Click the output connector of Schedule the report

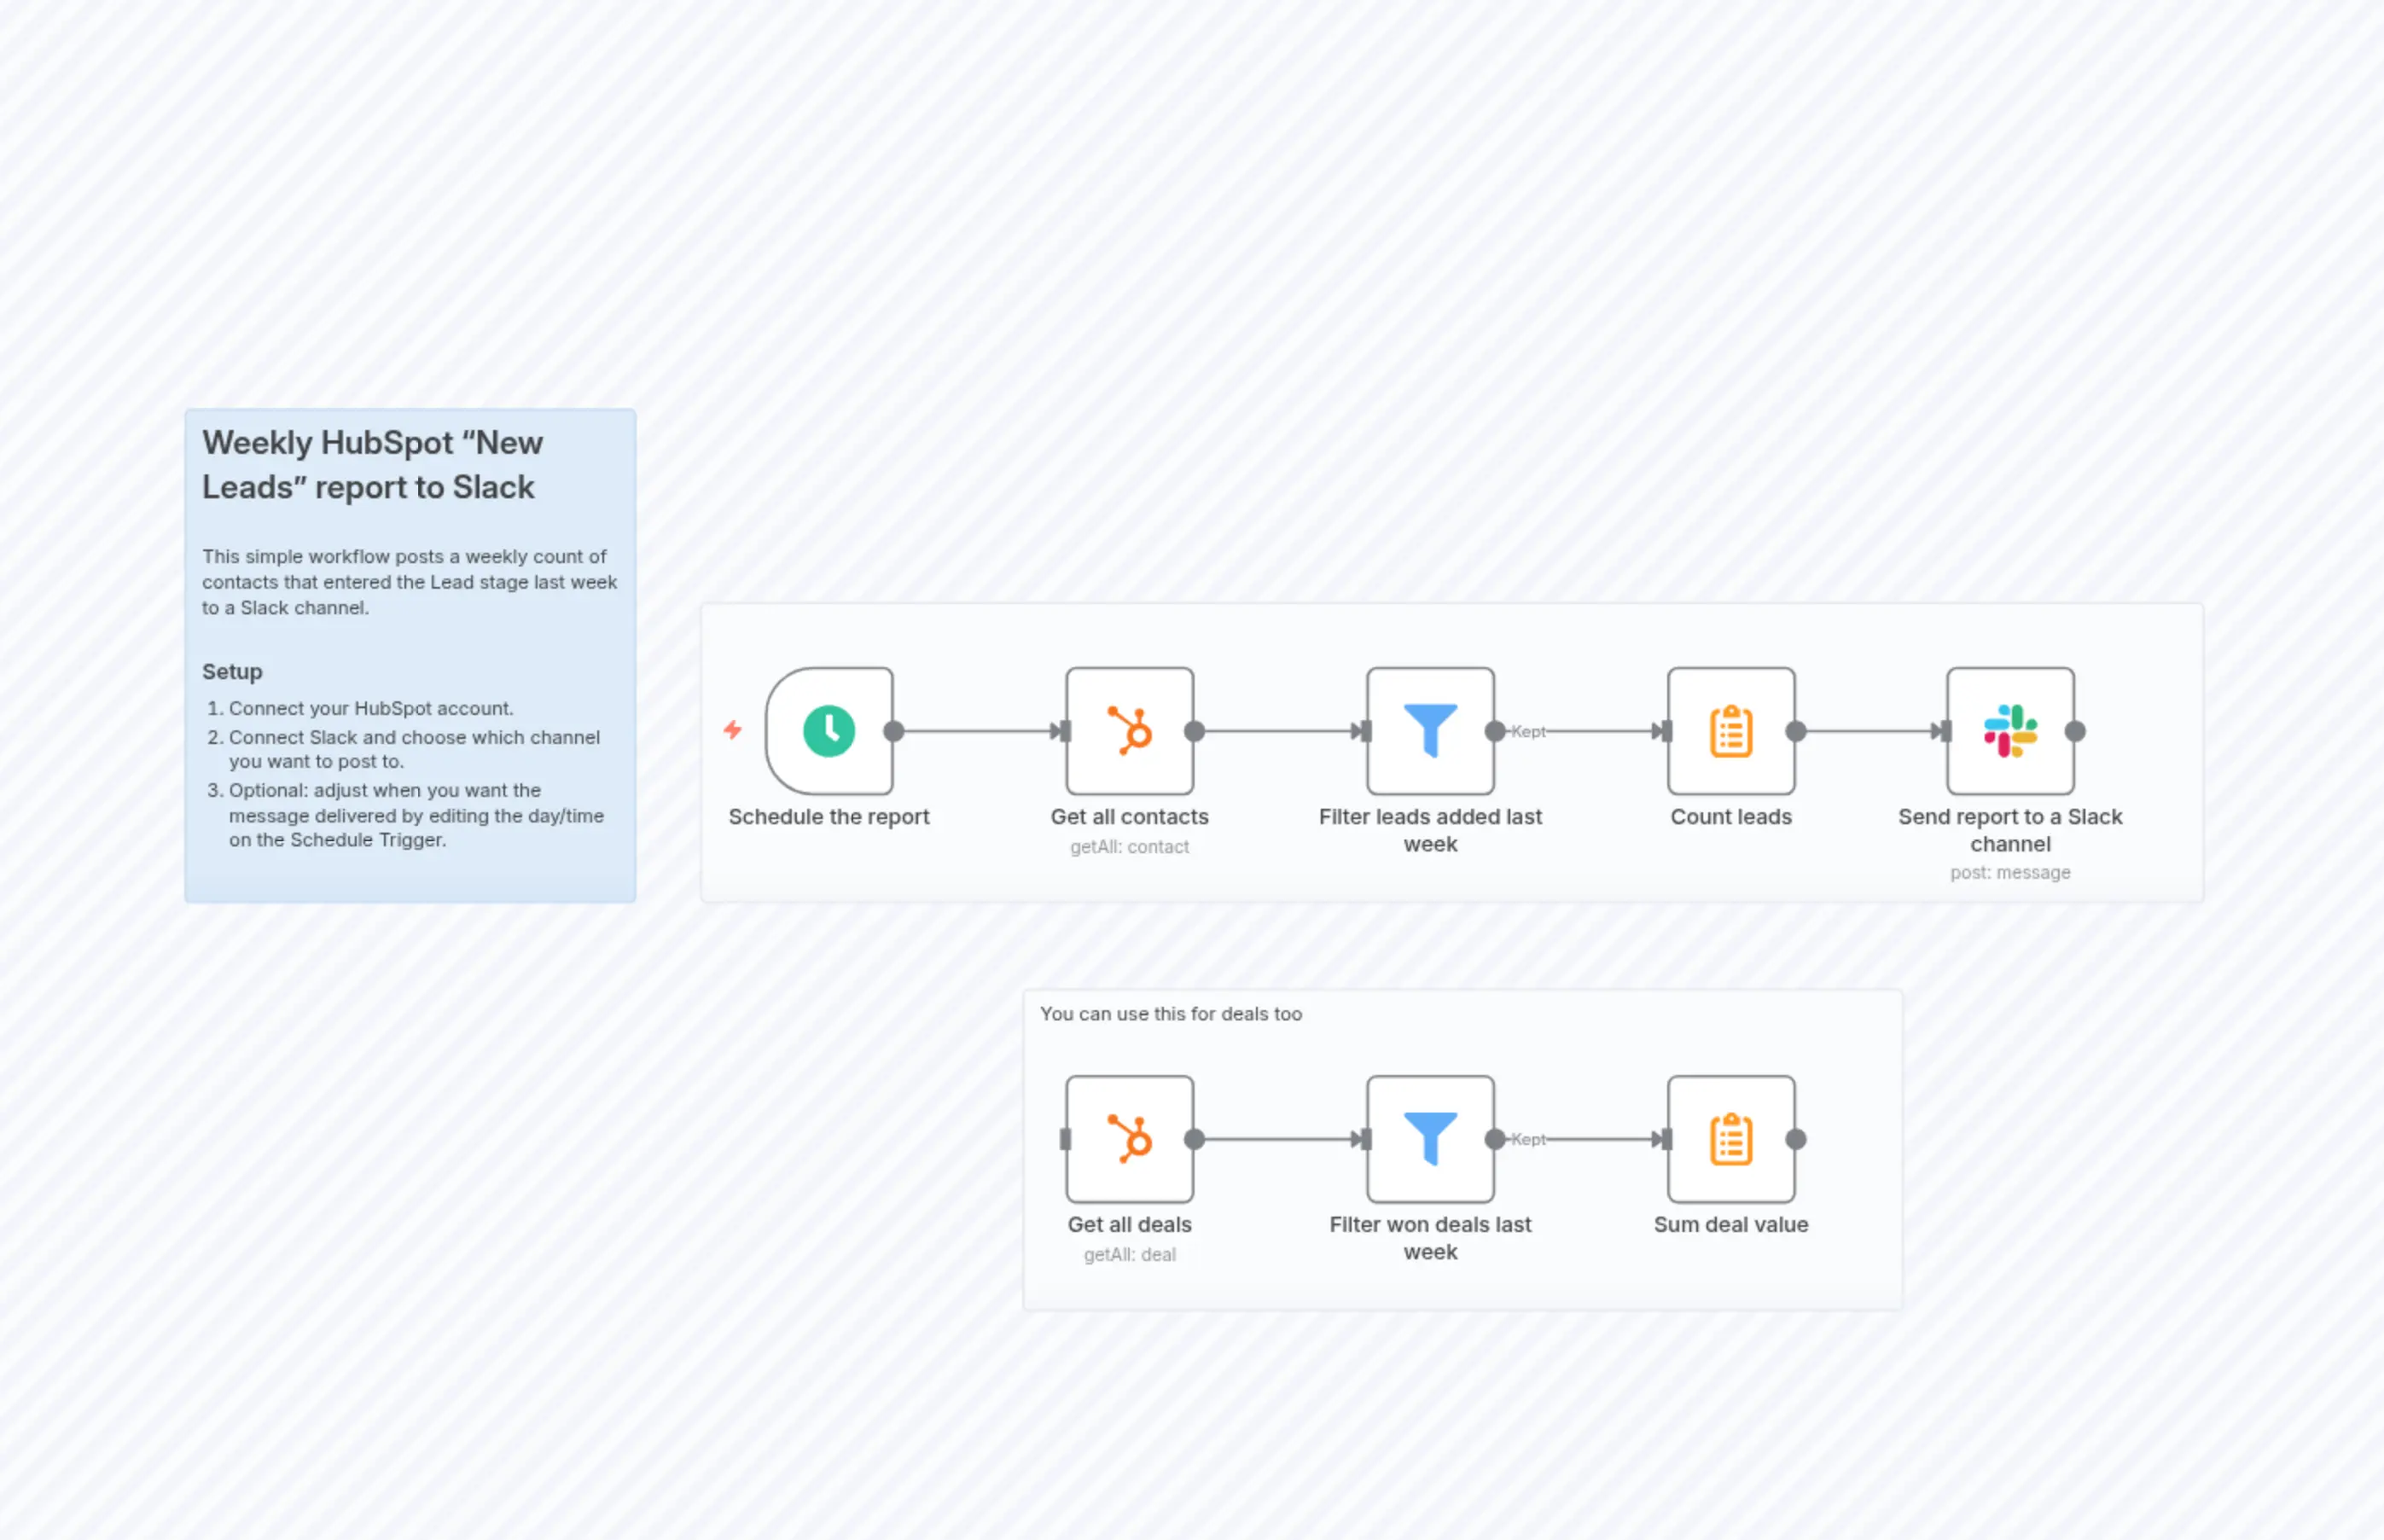point(893,731)
